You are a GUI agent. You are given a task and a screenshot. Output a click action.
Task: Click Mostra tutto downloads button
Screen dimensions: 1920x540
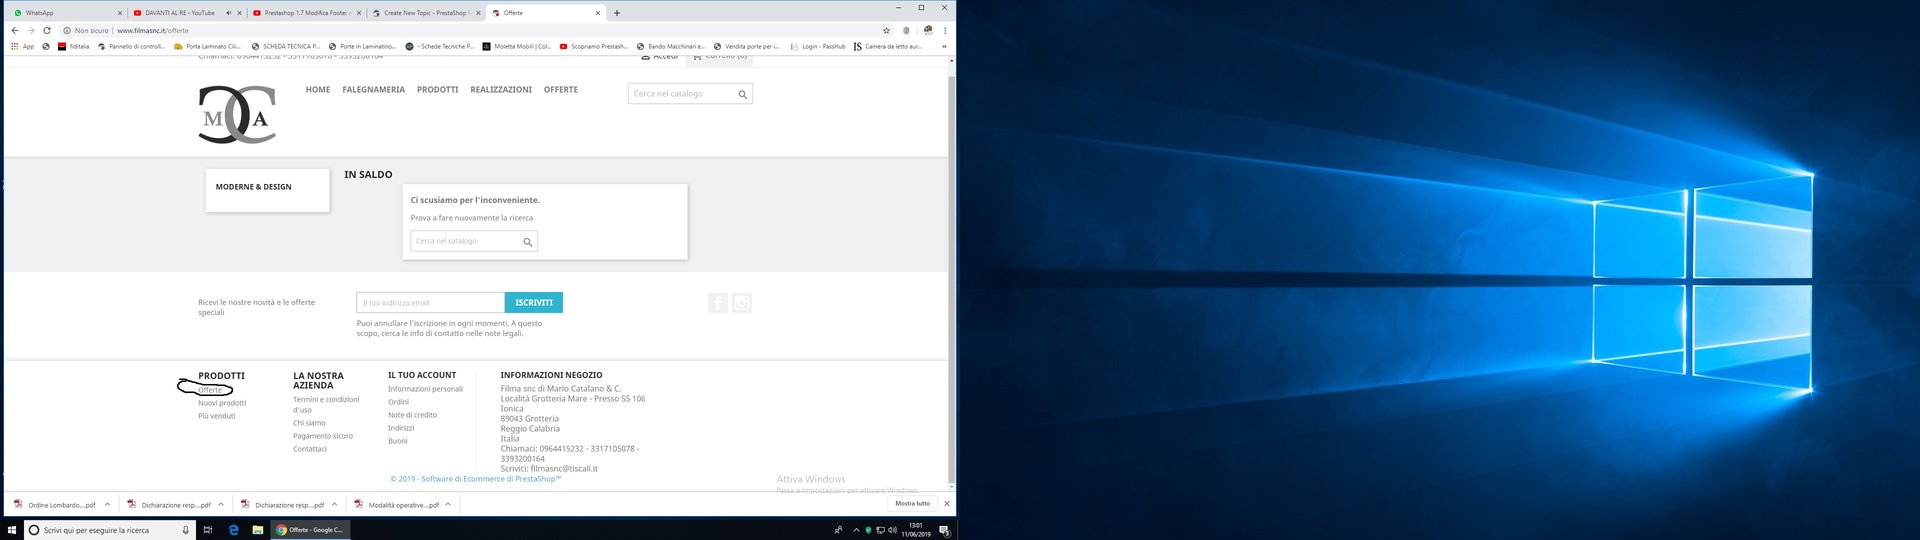pyautogui.click(x=912, y=503)
